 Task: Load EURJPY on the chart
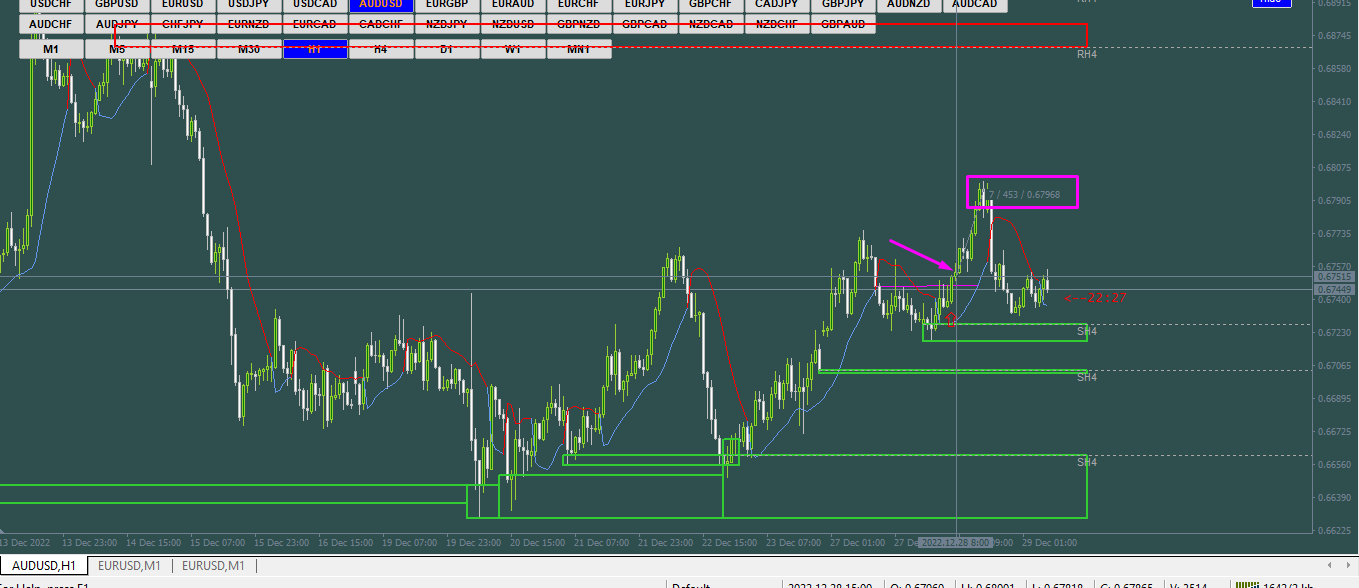645,5
